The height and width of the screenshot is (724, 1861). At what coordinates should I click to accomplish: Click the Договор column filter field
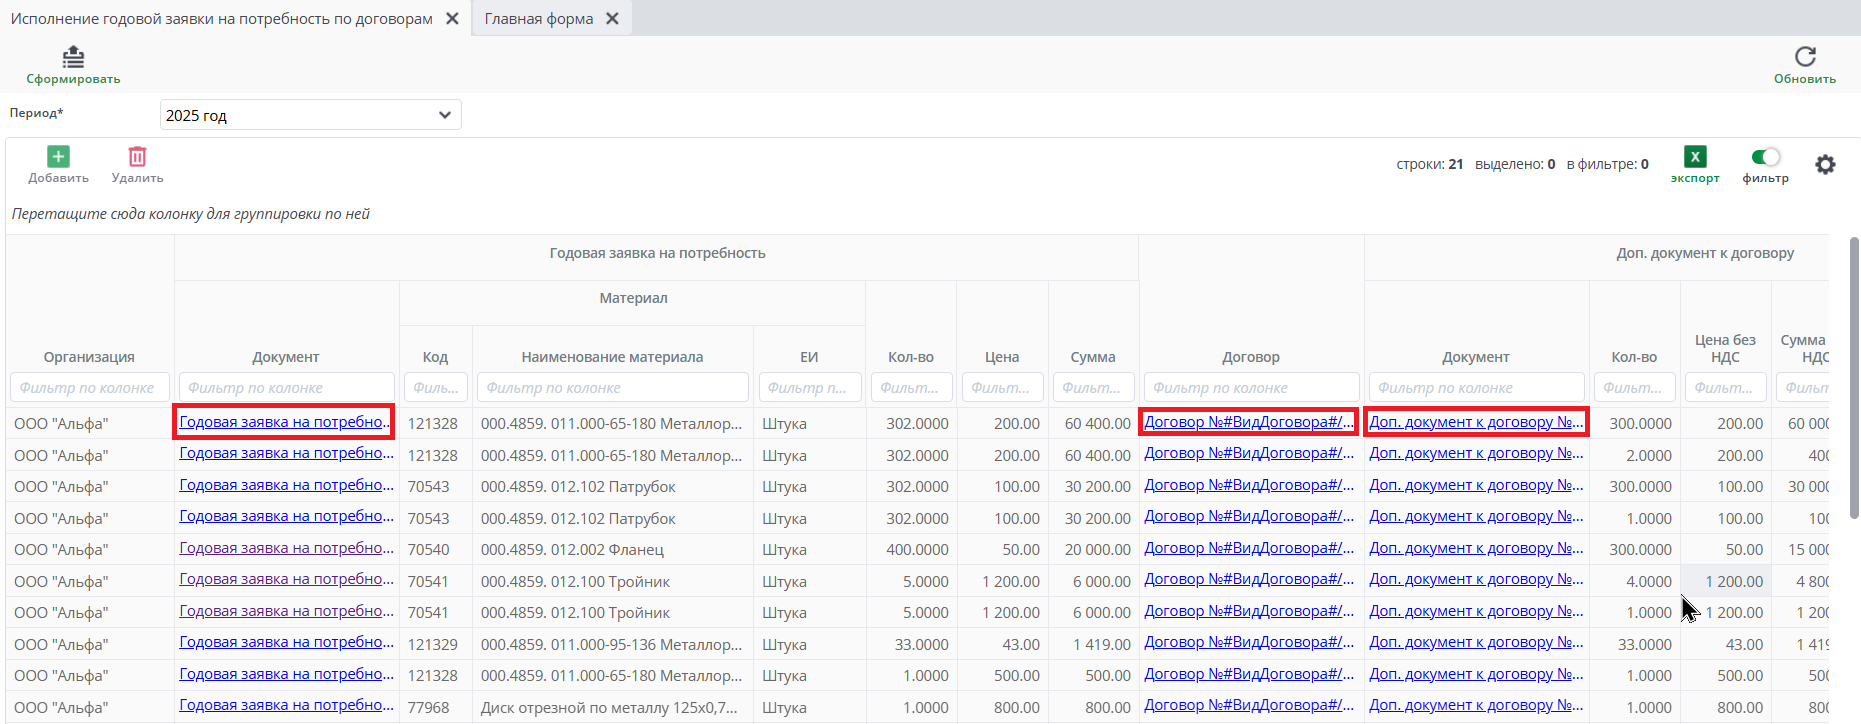[x=1250, y=388]
